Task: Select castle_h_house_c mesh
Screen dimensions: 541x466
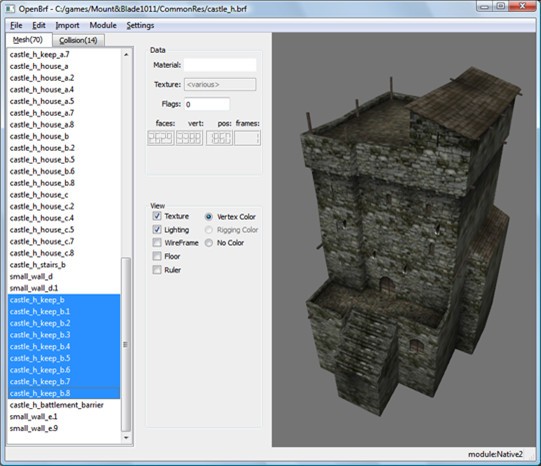Action: pyautogui.click(x=64, y=195)
